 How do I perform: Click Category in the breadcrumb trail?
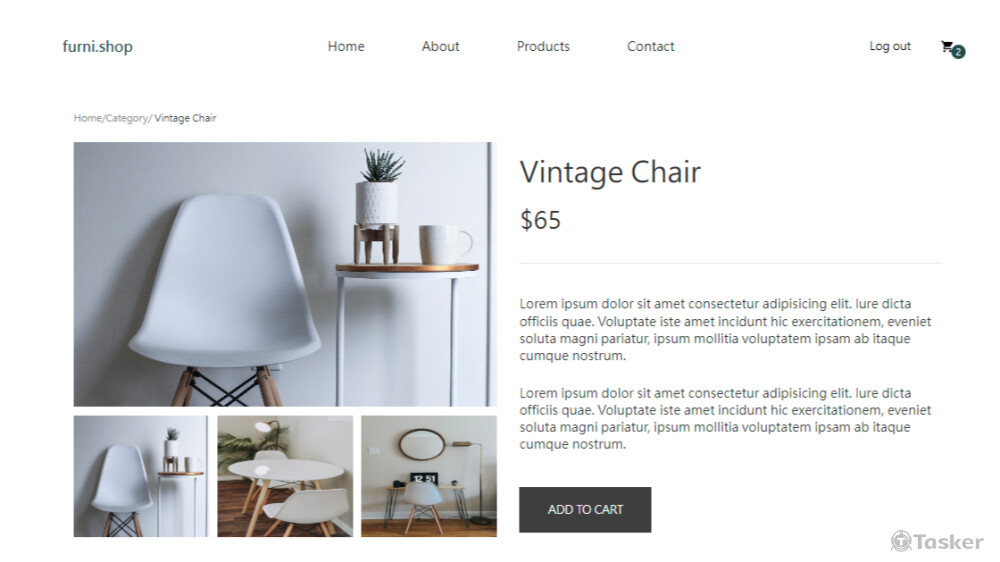click(126, 118)
